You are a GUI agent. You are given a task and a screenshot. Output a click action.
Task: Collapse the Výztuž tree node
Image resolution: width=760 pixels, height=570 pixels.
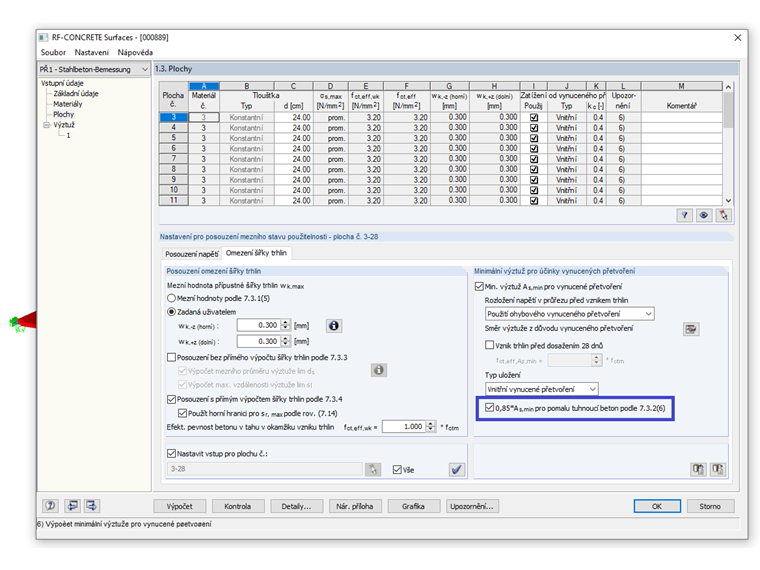coord(47,125)
